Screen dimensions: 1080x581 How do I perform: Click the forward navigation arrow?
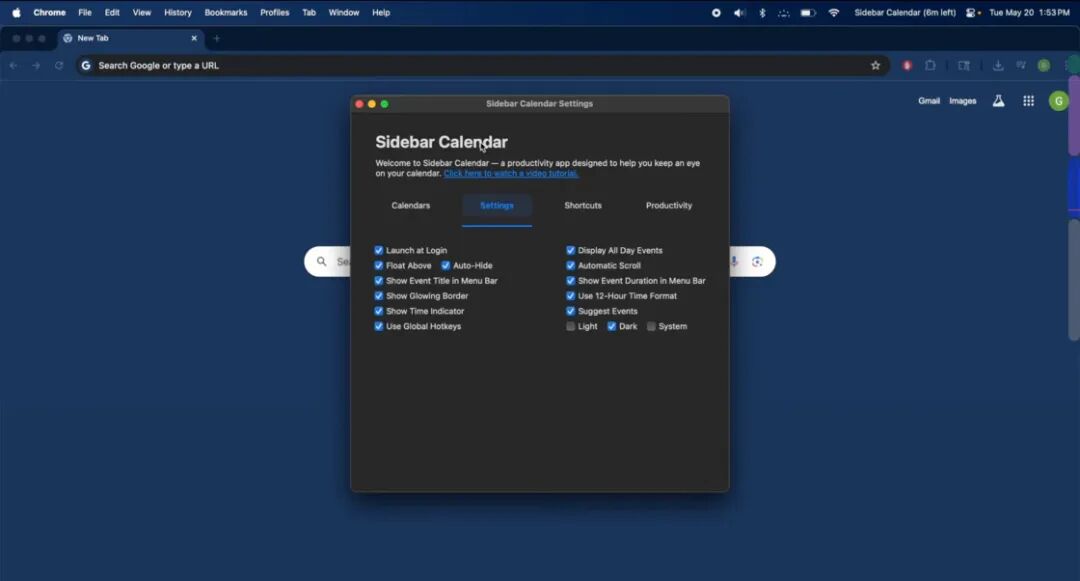point(37,65)
